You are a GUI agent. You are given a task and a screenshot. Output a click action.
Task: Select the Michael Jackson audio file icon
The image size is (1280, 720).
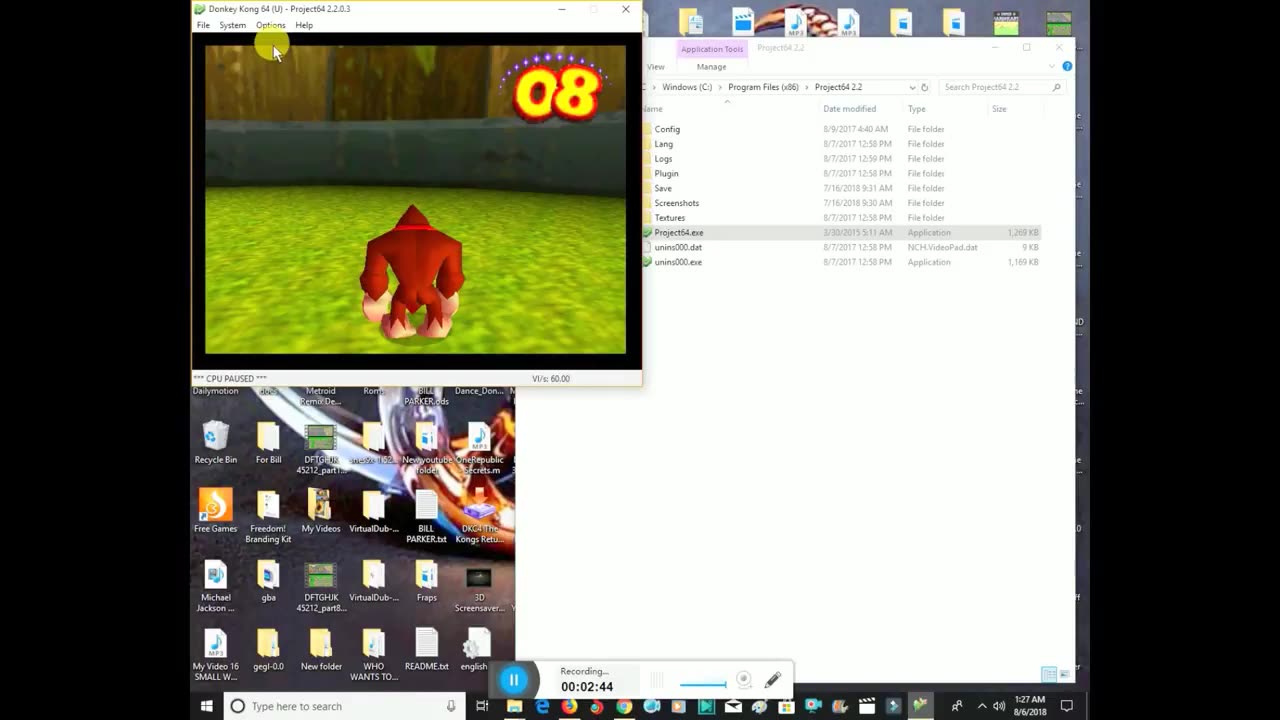[216, 586]
